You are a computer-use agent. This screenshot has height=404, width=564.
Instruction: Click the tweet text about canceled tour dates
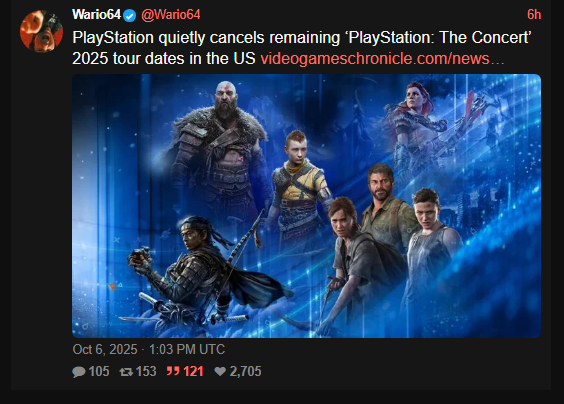(301, 48)
